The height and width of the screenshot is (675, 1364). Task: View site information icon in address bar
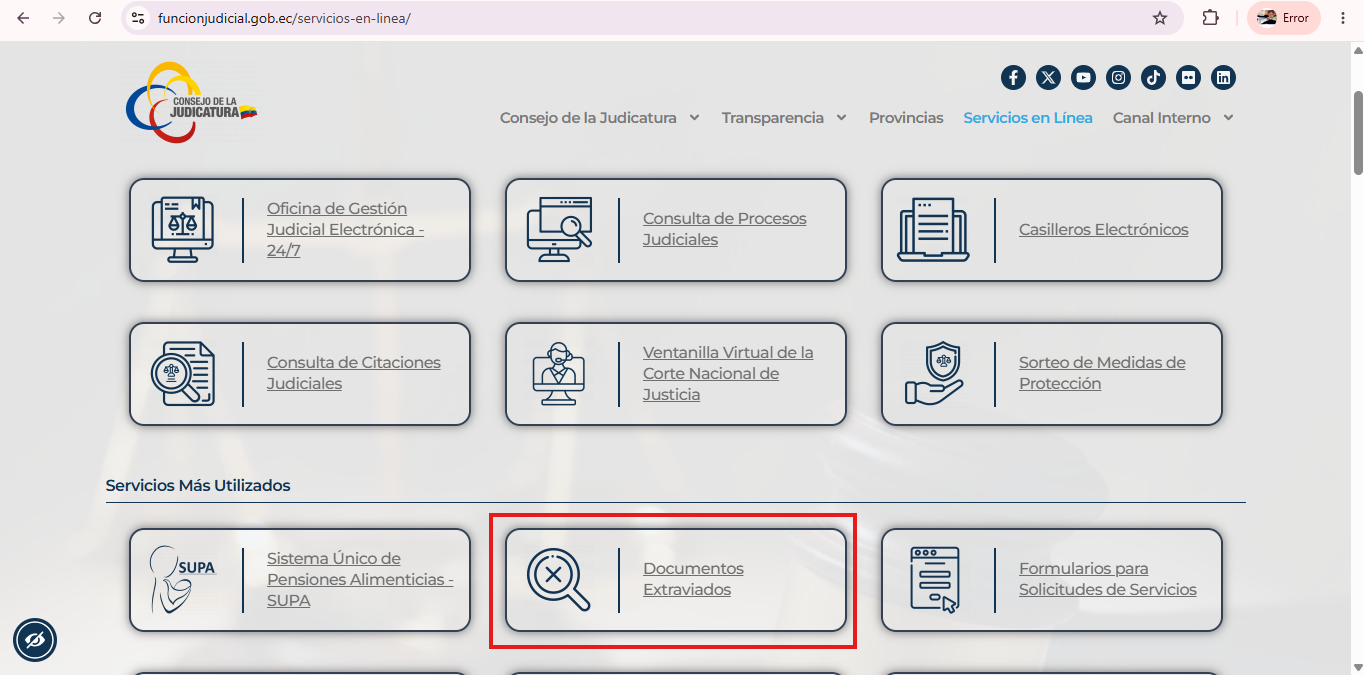(x=139, y=18)
